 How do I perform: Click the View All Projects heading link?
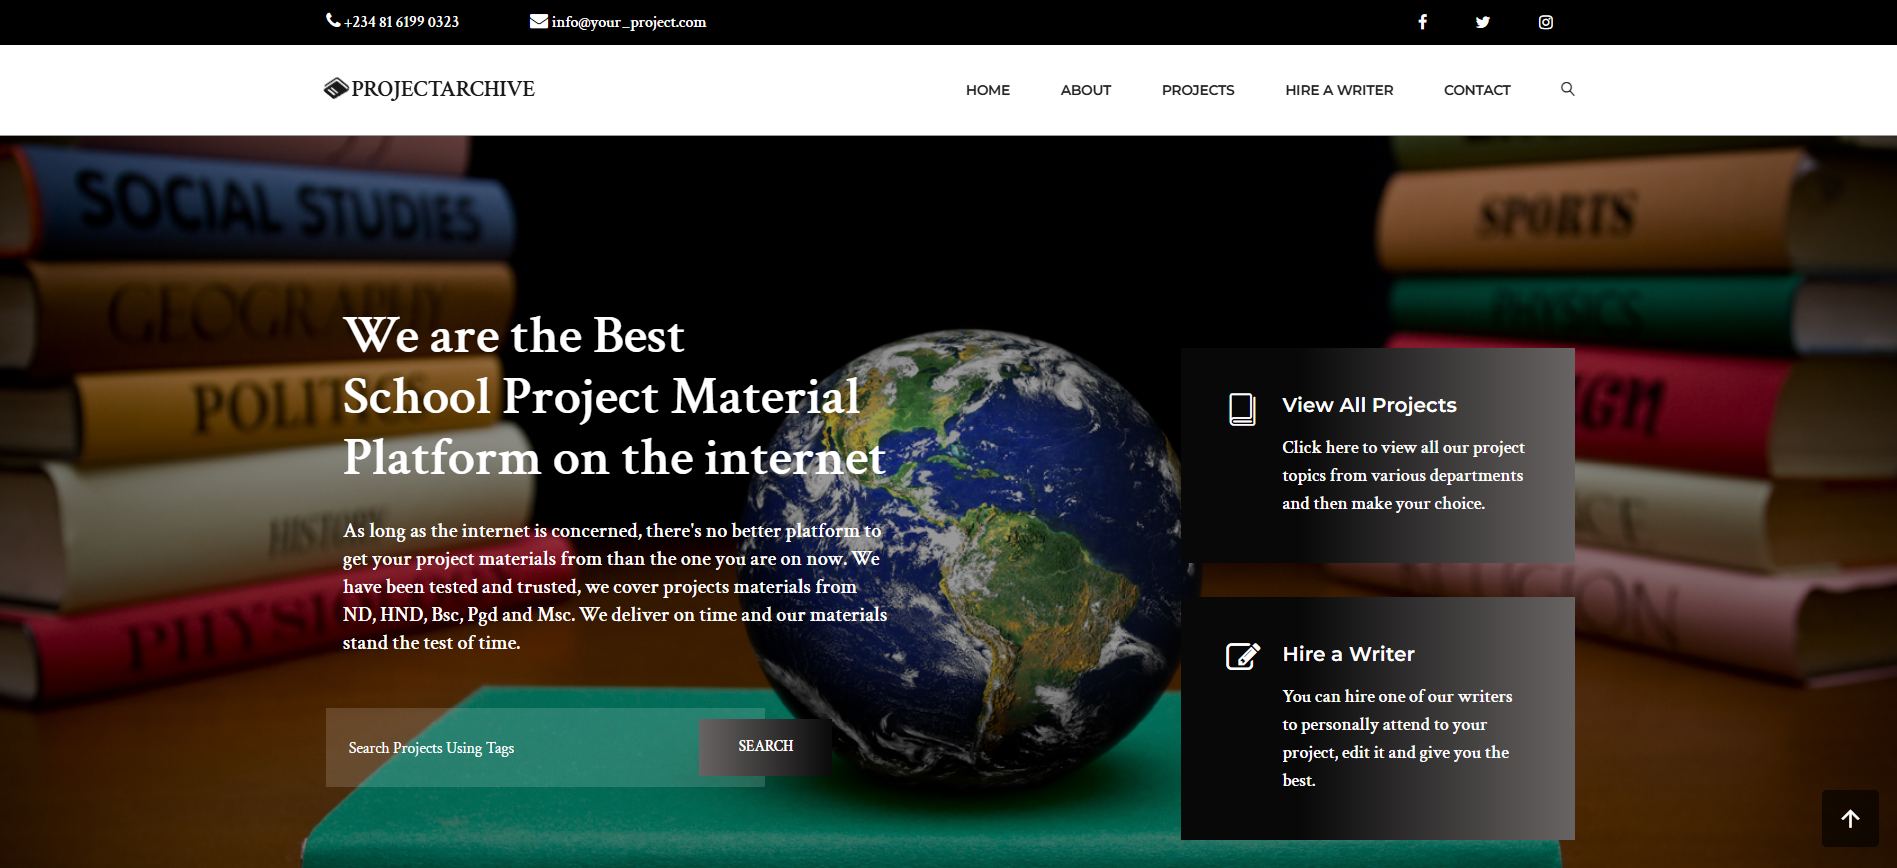pyautogui.click(x=1368, y=405)
